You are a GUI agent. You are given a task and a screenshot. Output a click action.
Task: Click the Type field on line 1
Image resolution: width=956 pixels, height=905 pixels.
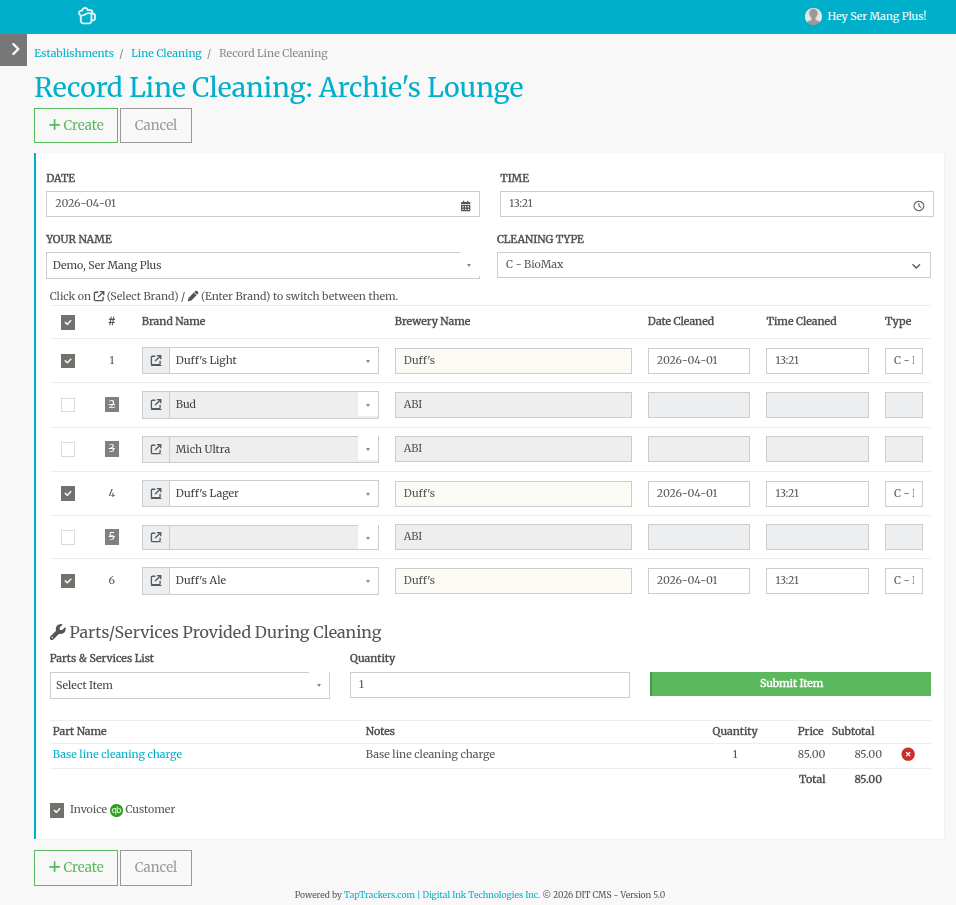904,361
